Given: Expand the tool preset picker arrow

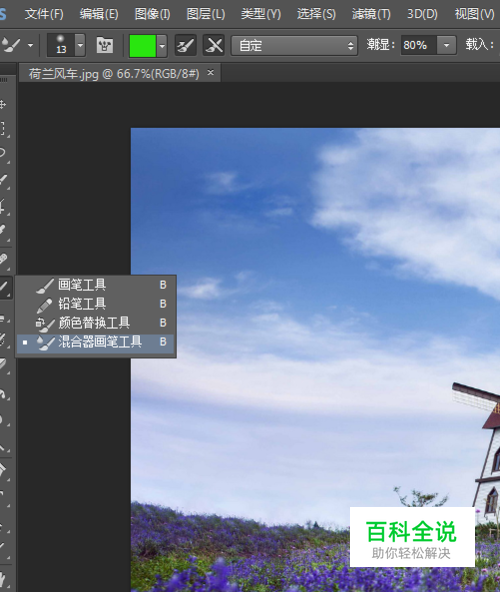Looking at the screenshot, I should [31, 46].
